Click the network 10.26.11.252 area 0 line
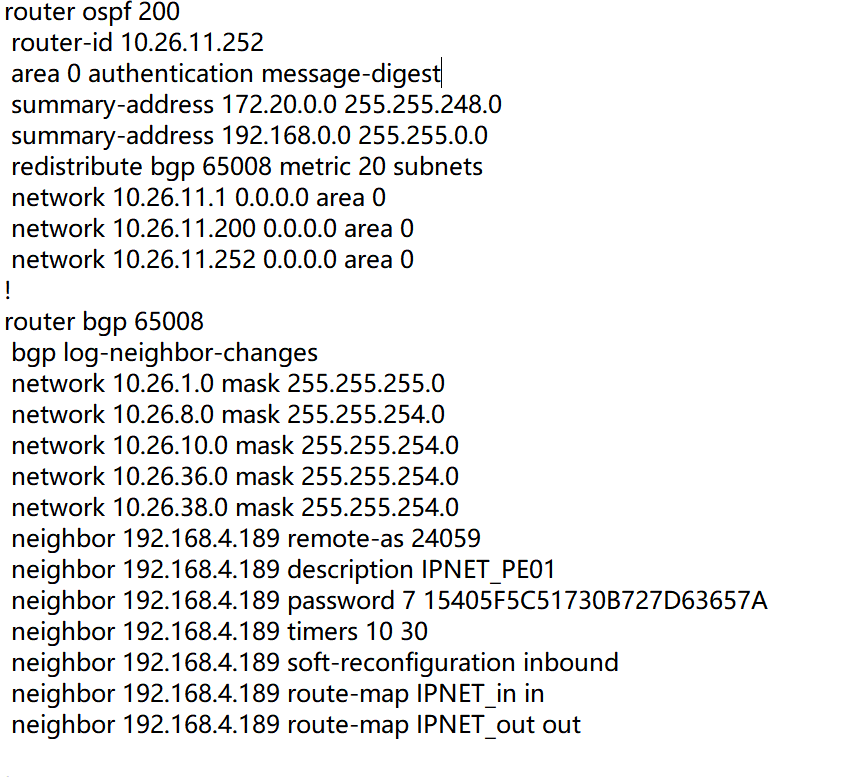The image size is (844, 777). (x=212, y=260)
